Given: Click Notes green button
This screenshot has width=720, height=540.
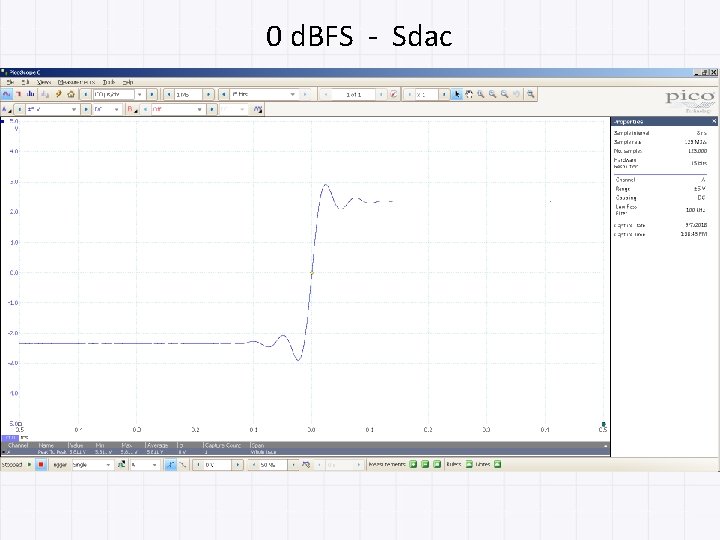Looking at the screenshot, I should pos(498,464).
